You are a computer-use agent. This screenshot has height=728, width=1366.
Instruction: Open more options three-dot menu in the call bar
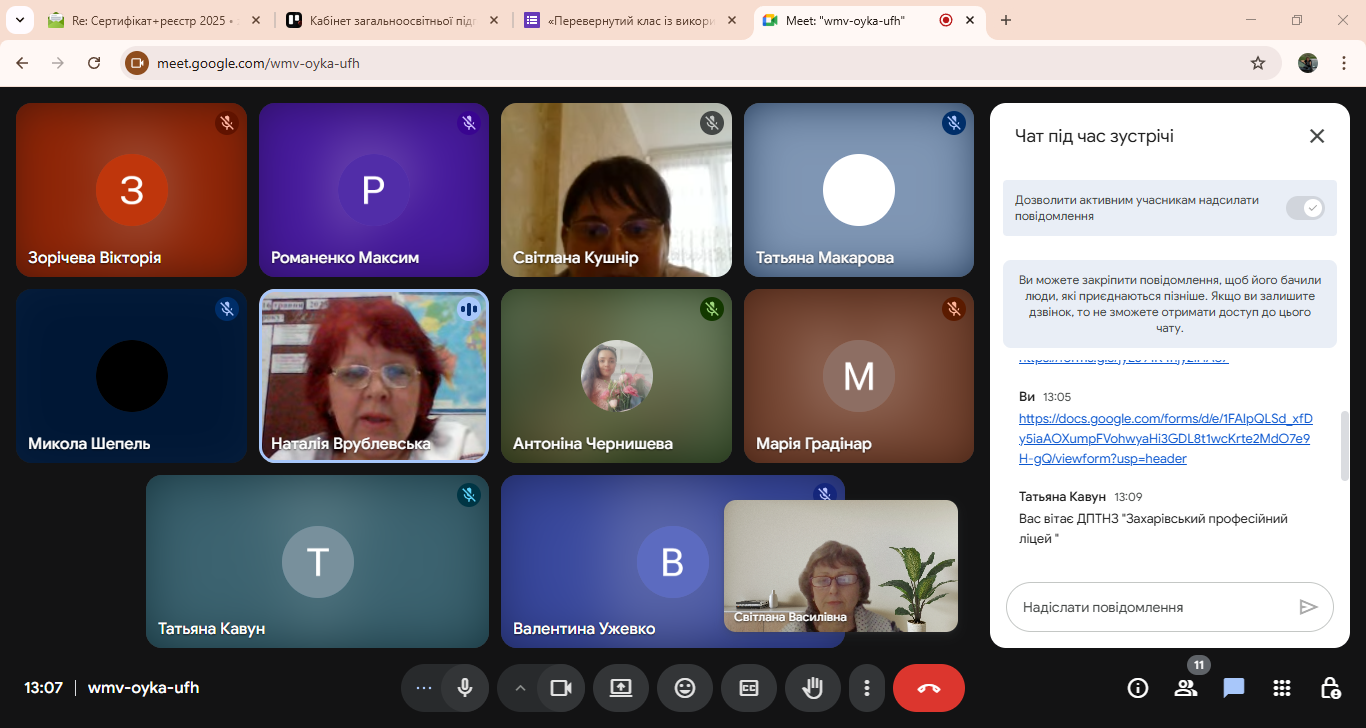(867, 688)
